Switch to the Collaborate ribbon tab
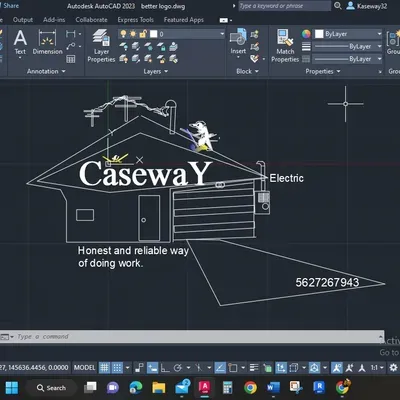This screenshot has width=400, height=400. tap(91, 20)
